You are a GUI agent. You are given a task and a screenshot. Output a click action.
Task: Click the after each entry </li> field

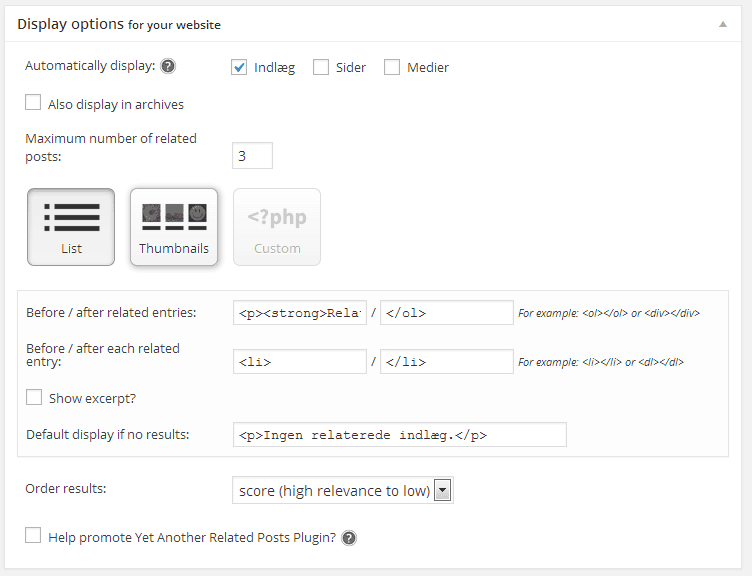pyautogui.click(x=446, y=362)
